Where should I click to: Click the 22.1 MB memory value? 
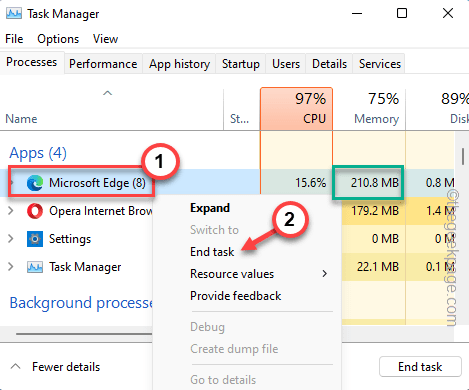[378, 267]
